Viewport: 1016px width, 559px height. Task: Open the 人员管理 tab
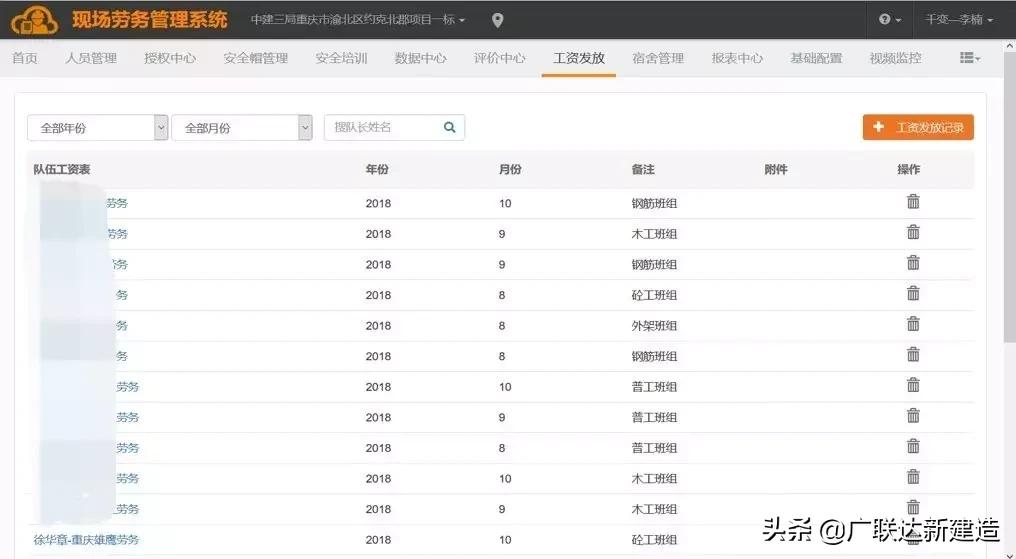(91, 58)
